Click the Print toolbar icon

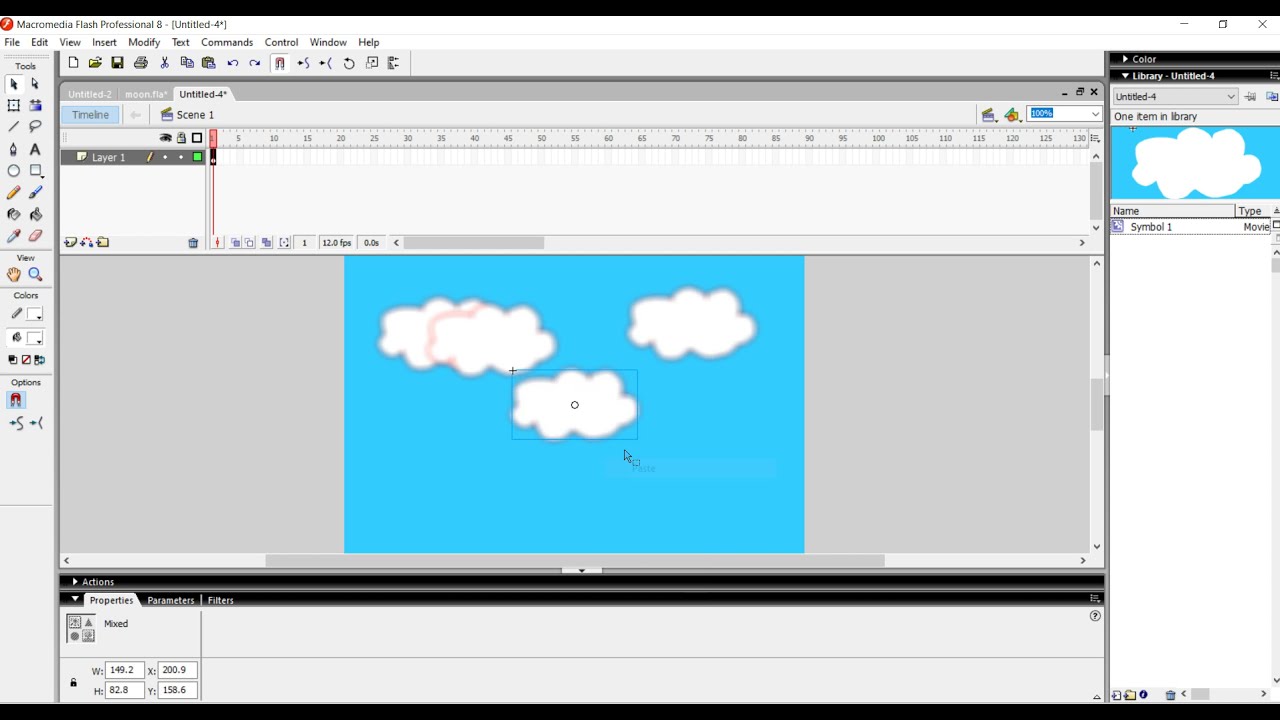click(x=141, y=63)
